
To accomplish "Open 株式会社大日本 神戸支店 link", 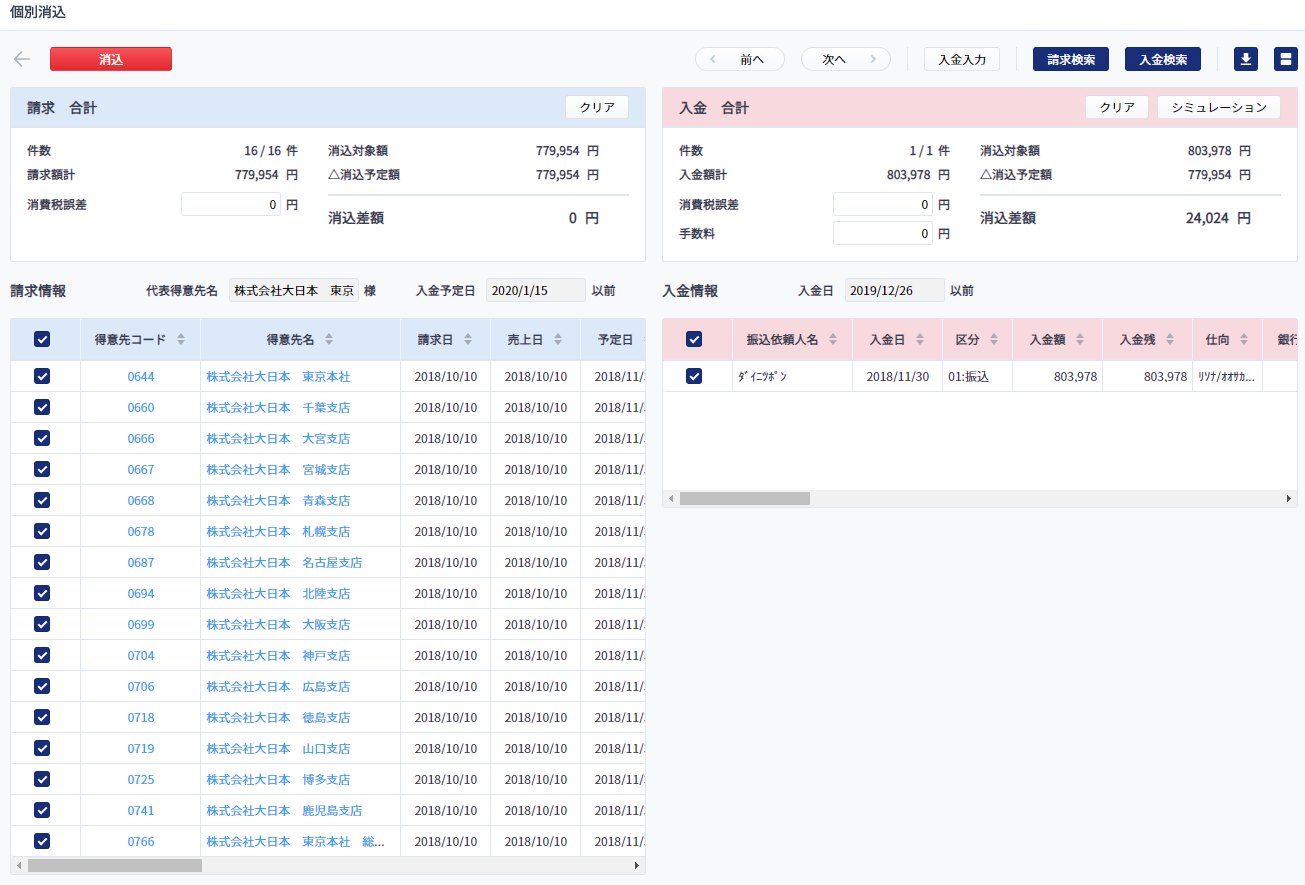I will tap(279, 655).
